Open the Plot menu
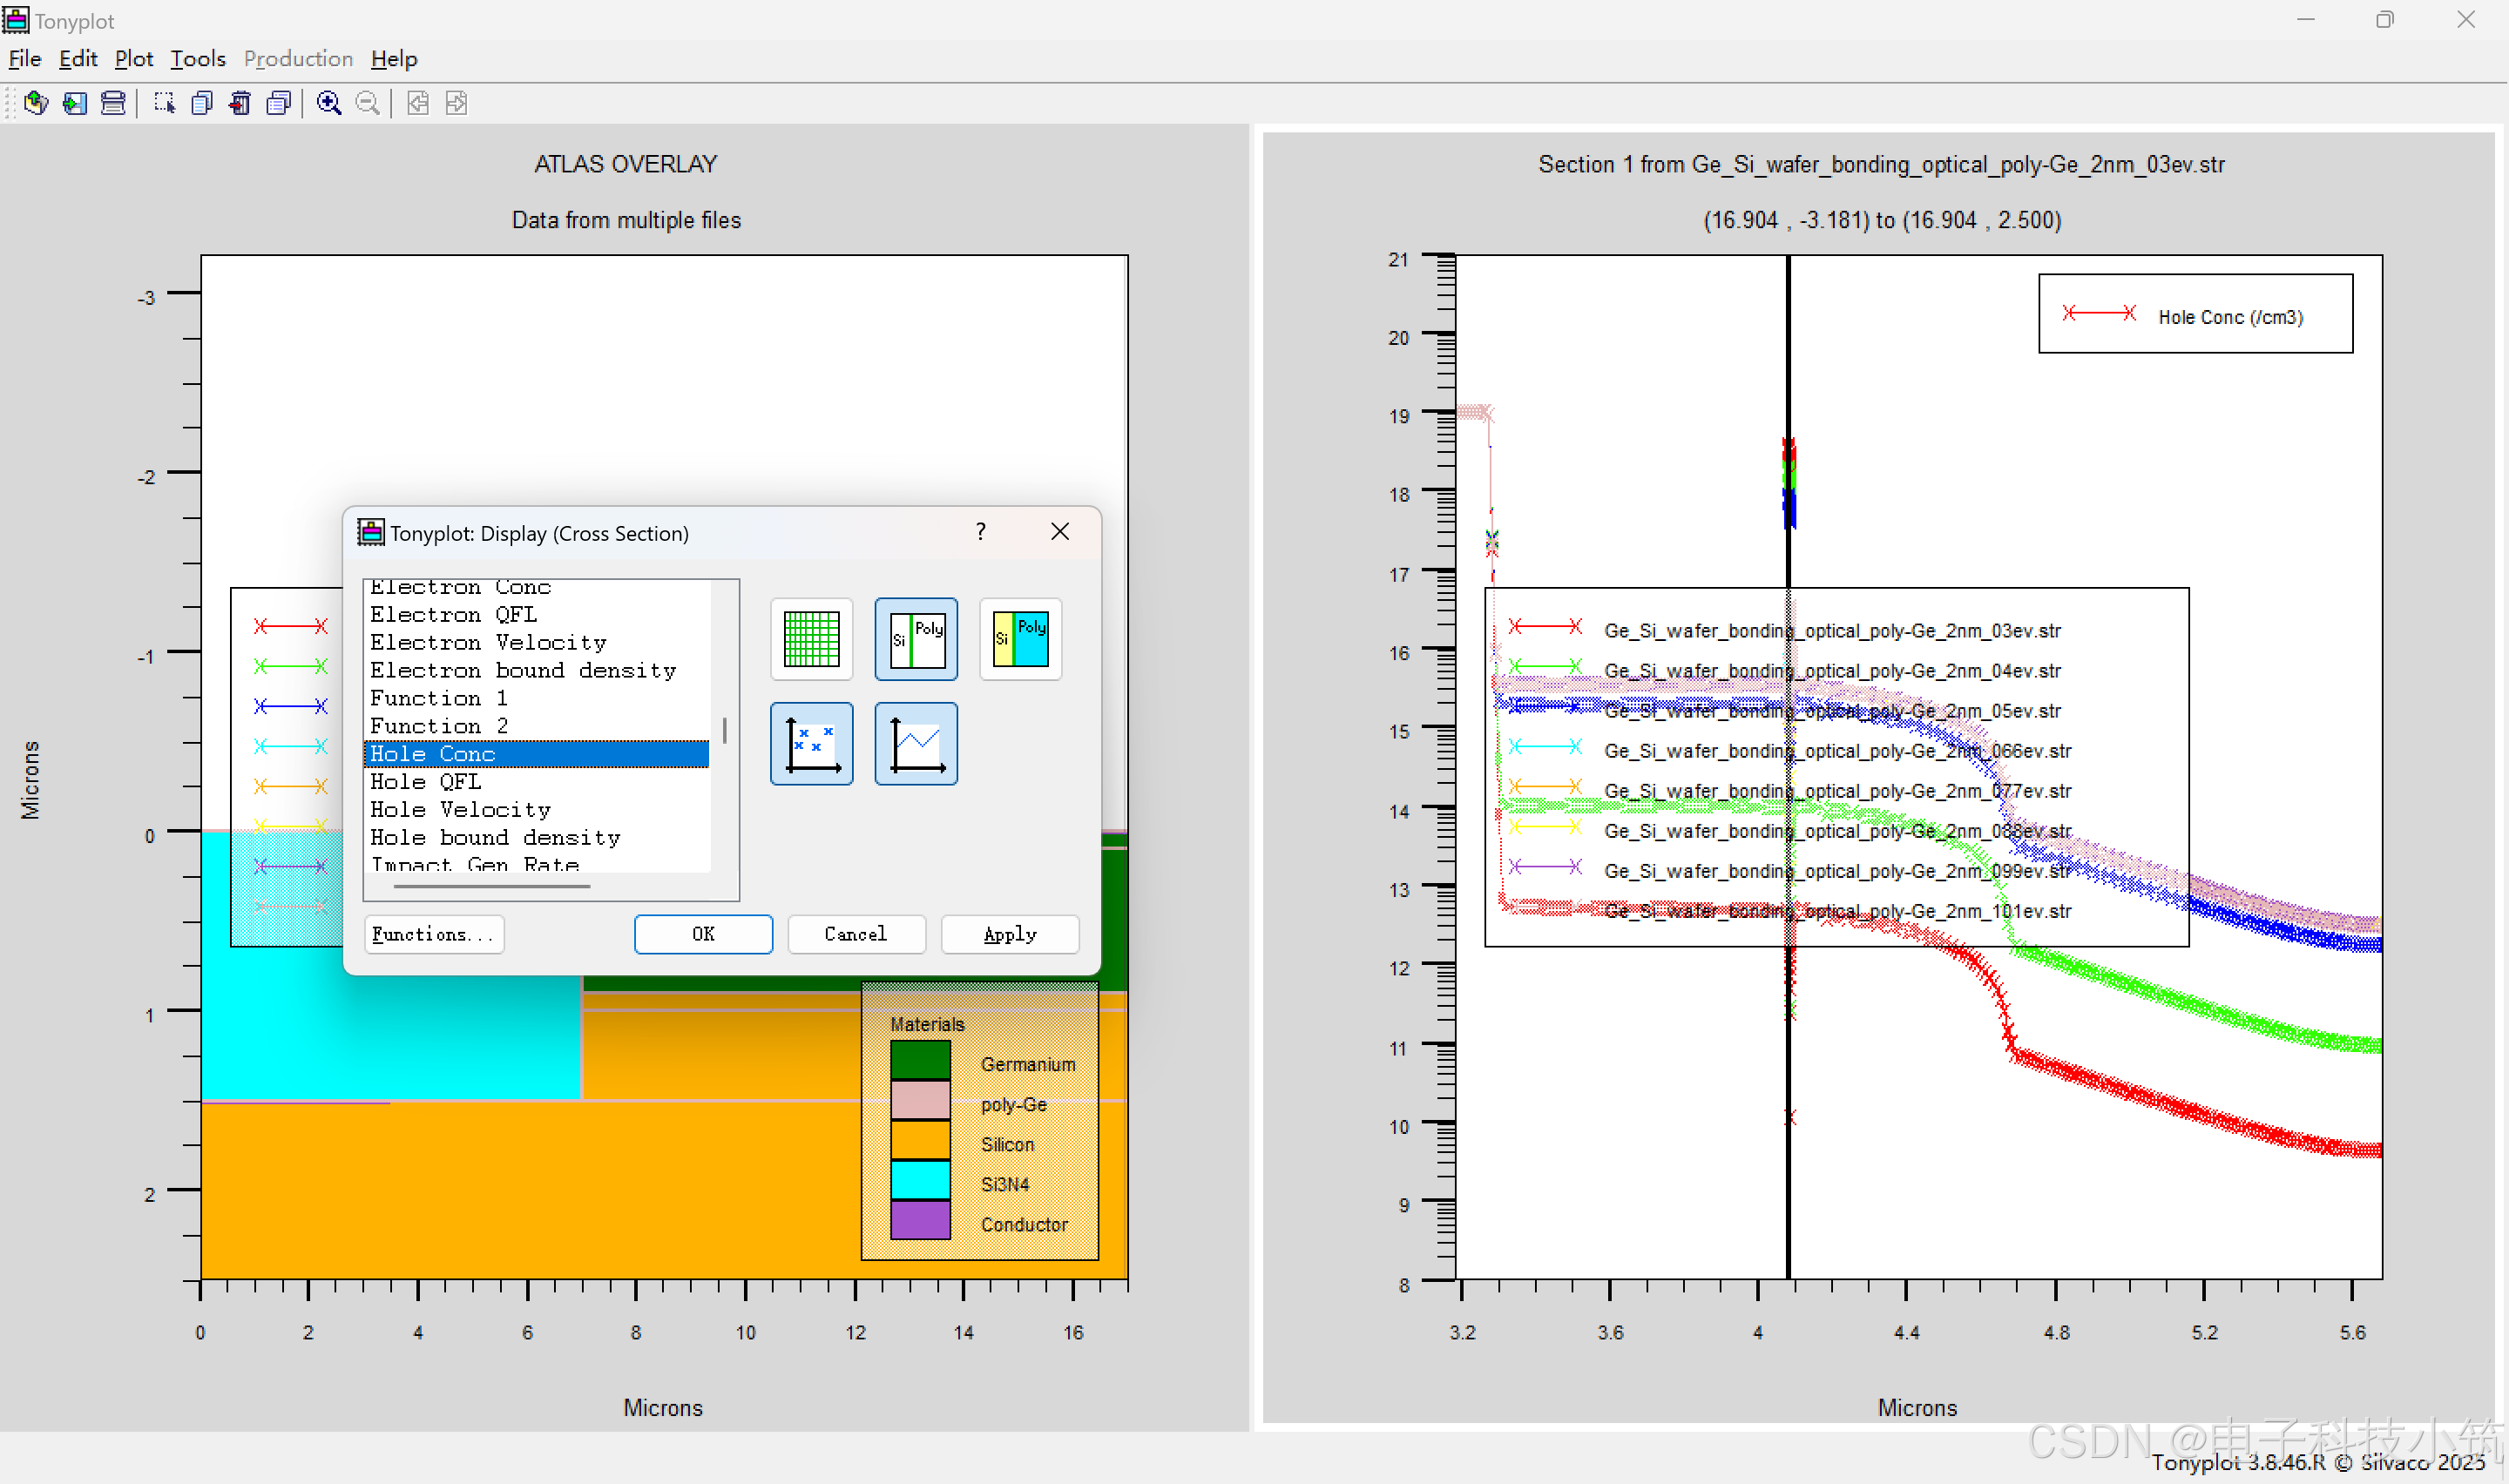2509x1484 pixels. click(x=133, y=59)
